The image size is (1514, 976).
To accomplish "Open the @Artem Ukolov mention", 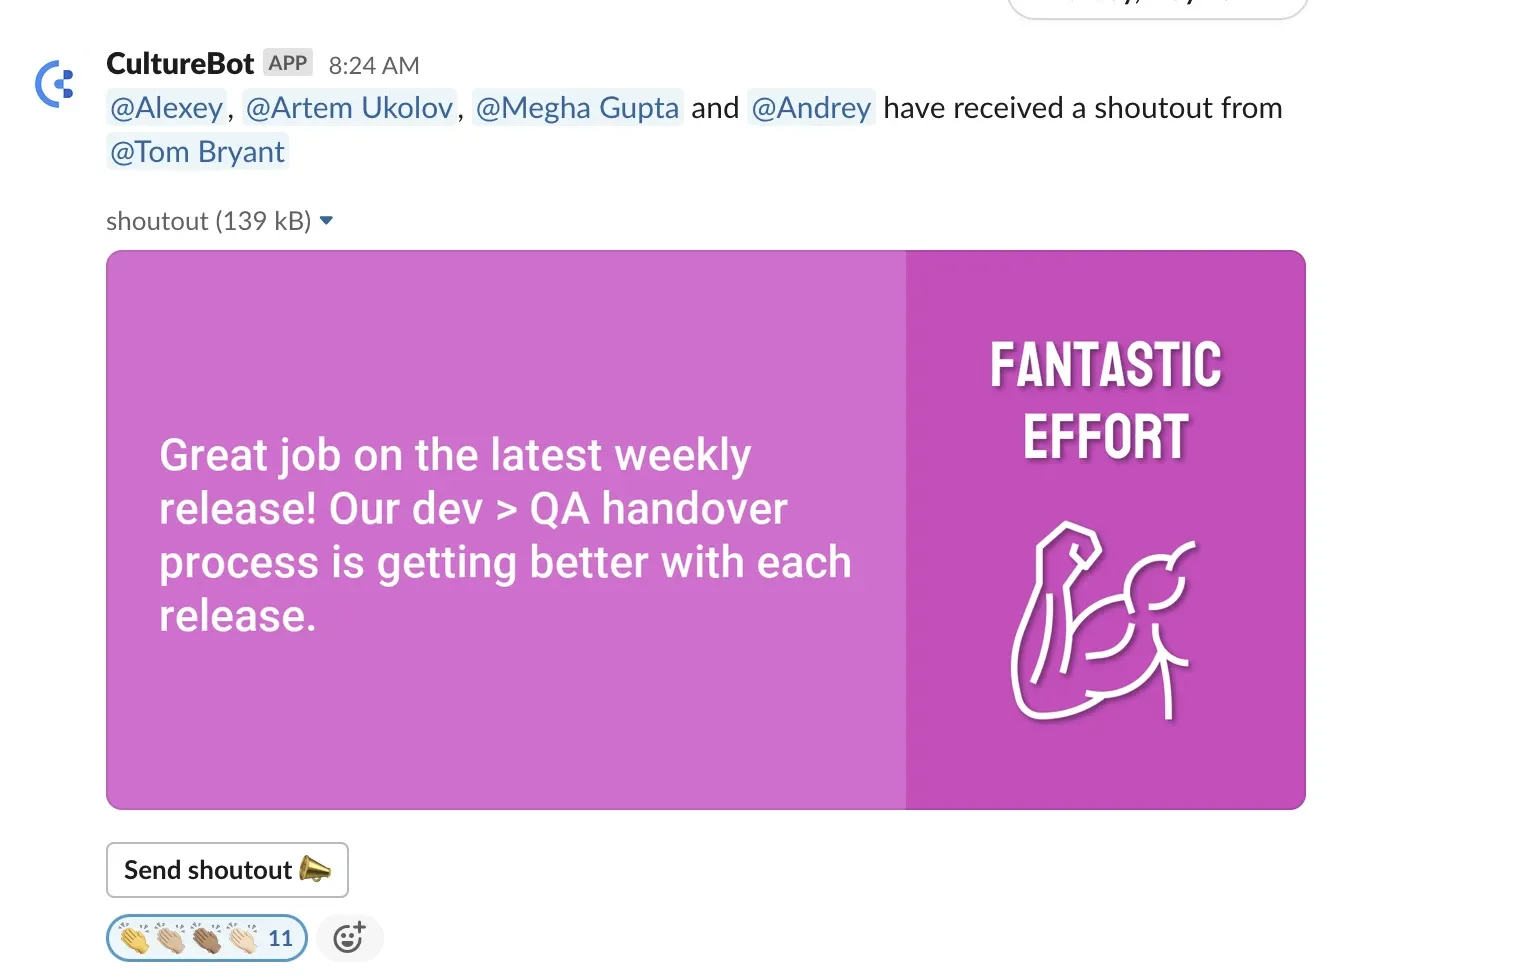I will tap(350, 107).
